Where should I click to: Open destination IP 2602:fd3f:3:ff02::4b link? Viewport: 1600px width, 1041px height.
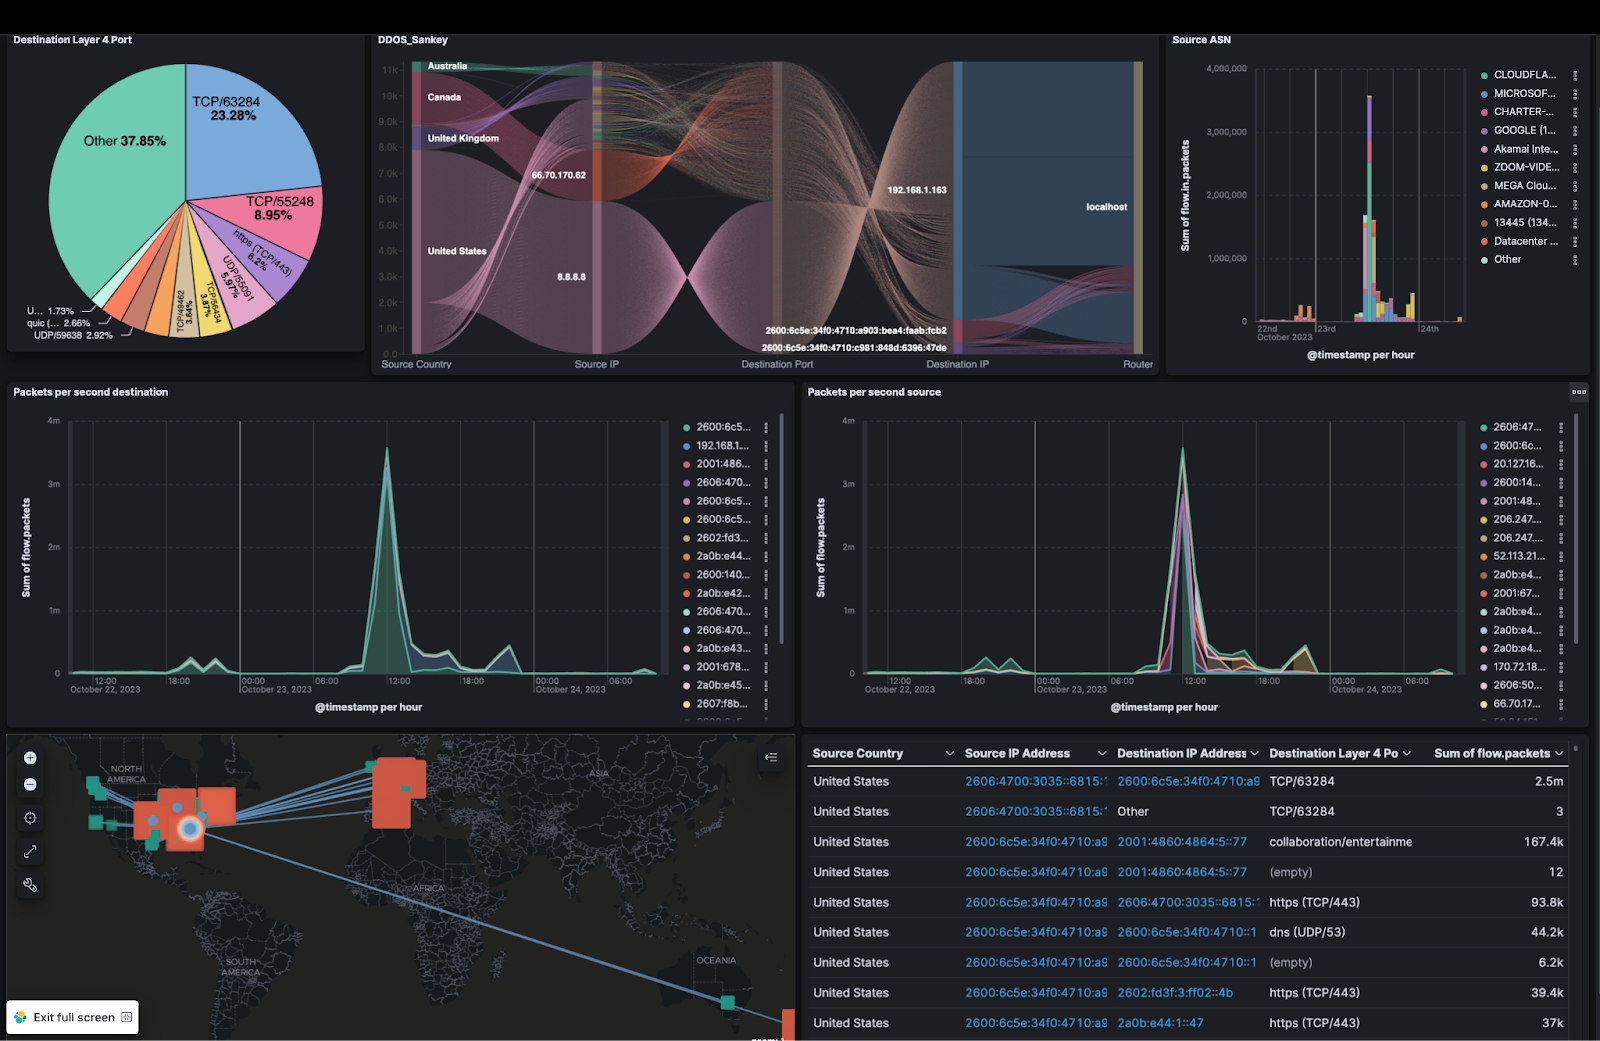1175,993
